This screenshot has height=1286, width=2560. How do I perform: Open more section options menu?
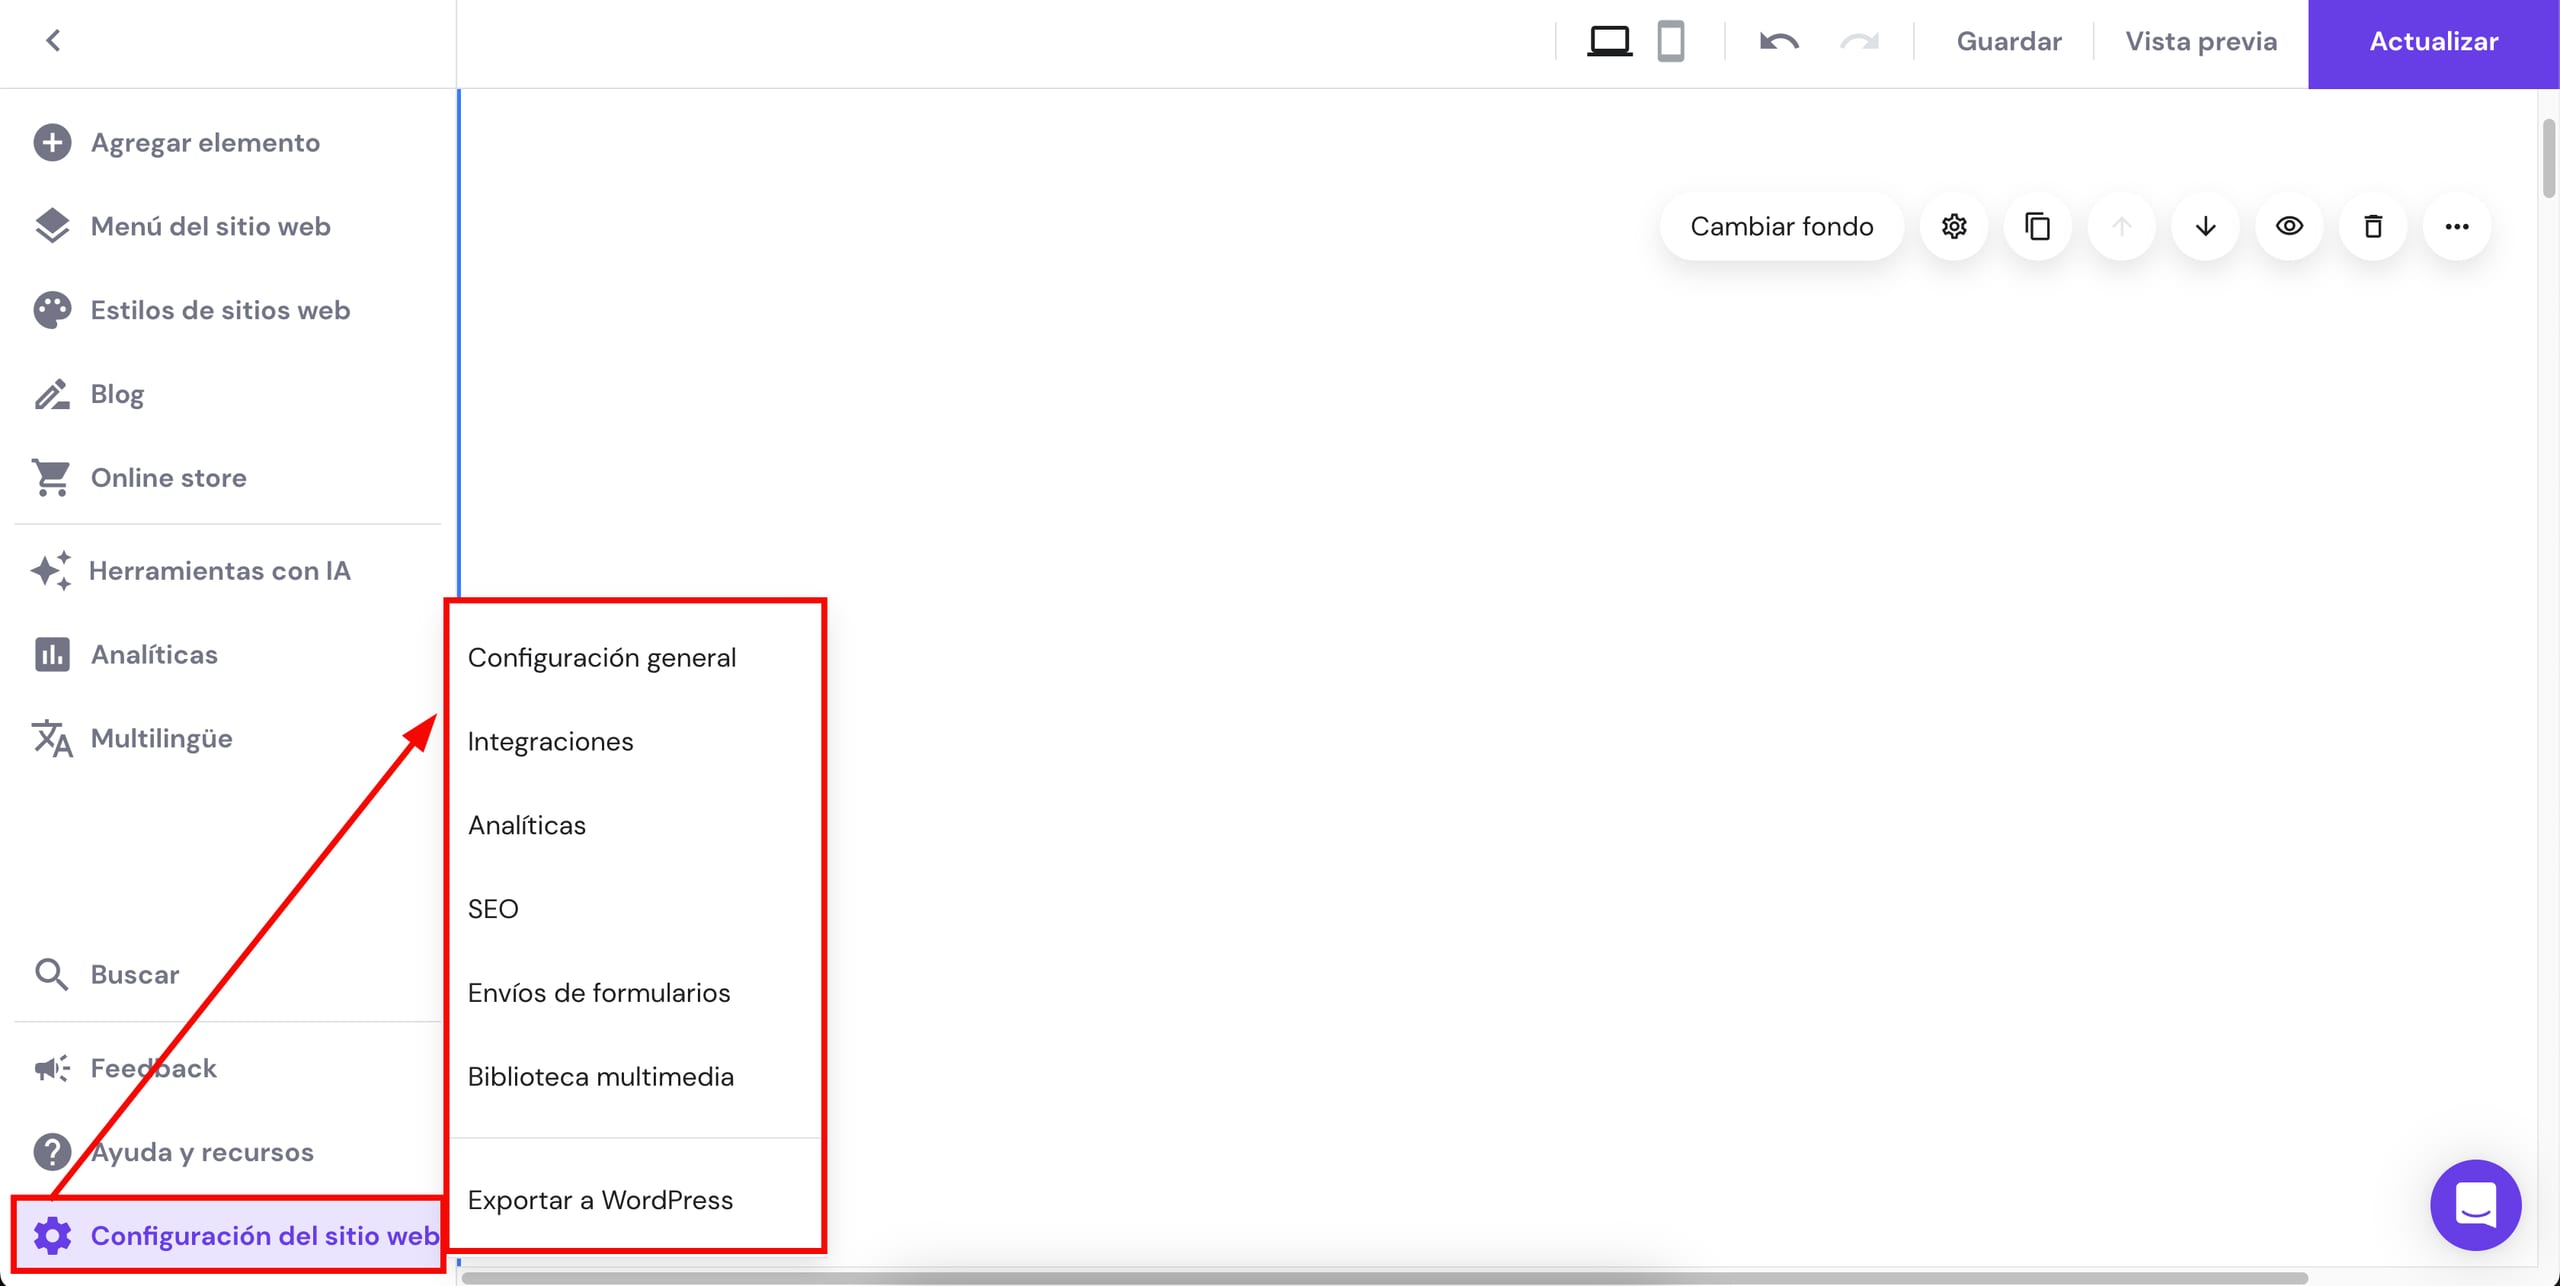click(2457, 226)
